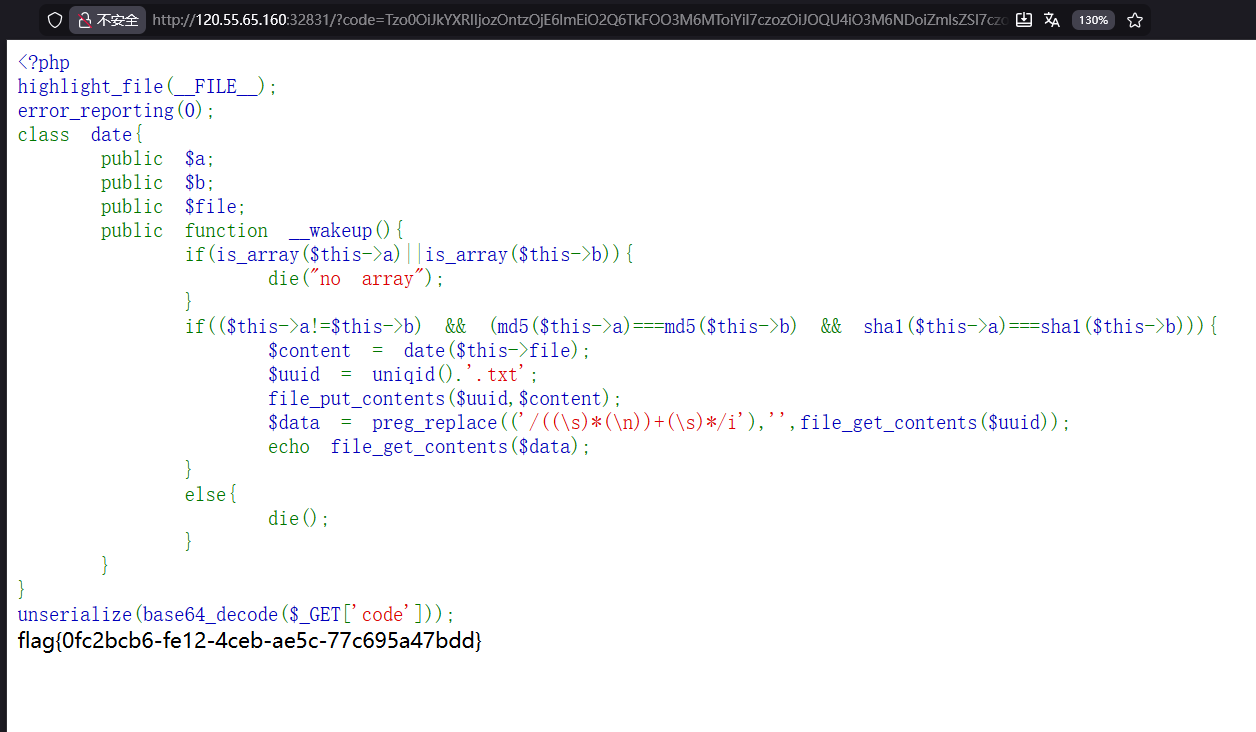Click the flag text at page bottom
The width and height of the screenshot is (1256, 732).
coord(250,640)
